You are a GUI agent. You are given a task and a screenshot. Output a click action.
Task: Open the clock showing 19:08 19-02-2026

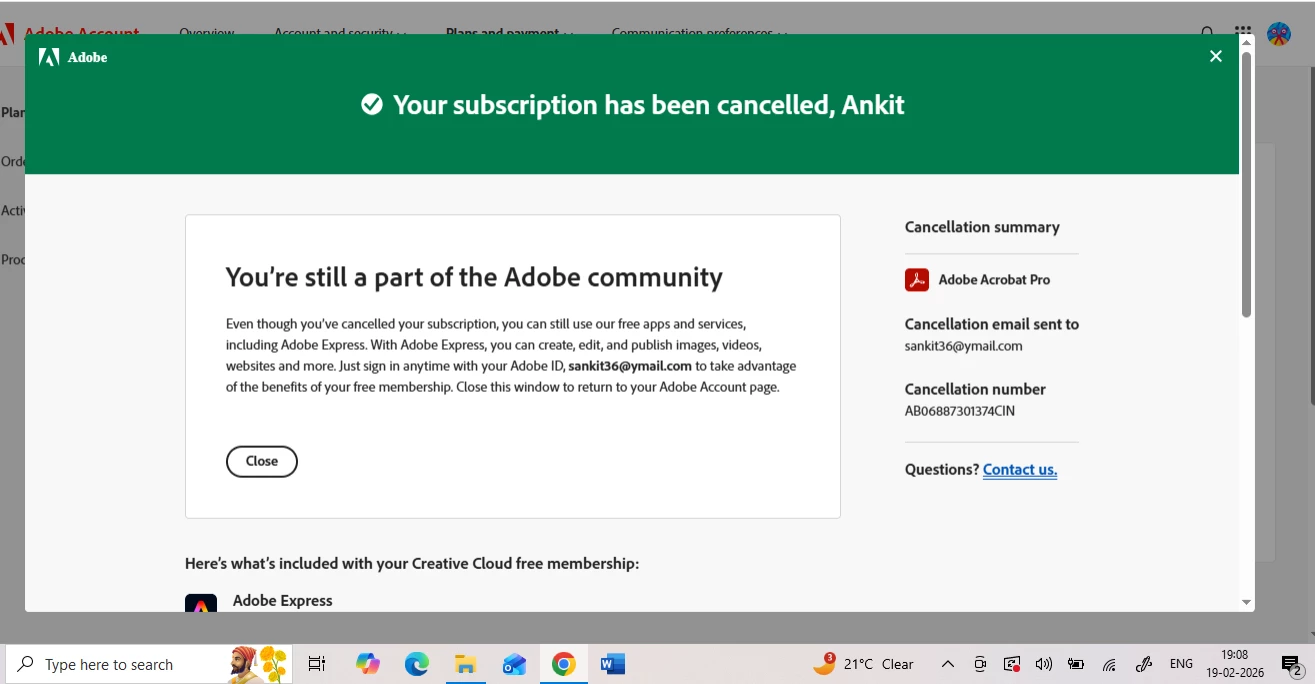[1237, 664]
